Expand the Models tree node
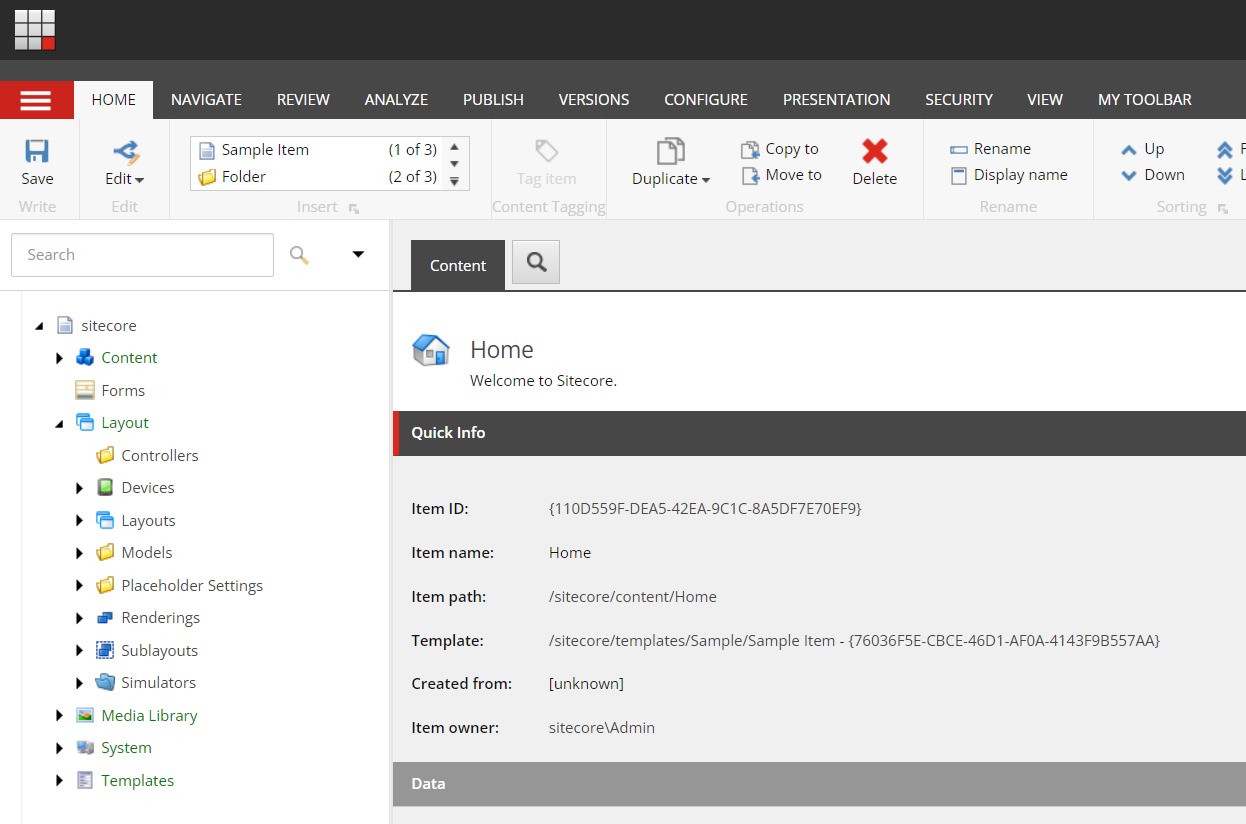This screenshot has width=1246, height=824. 79,553
